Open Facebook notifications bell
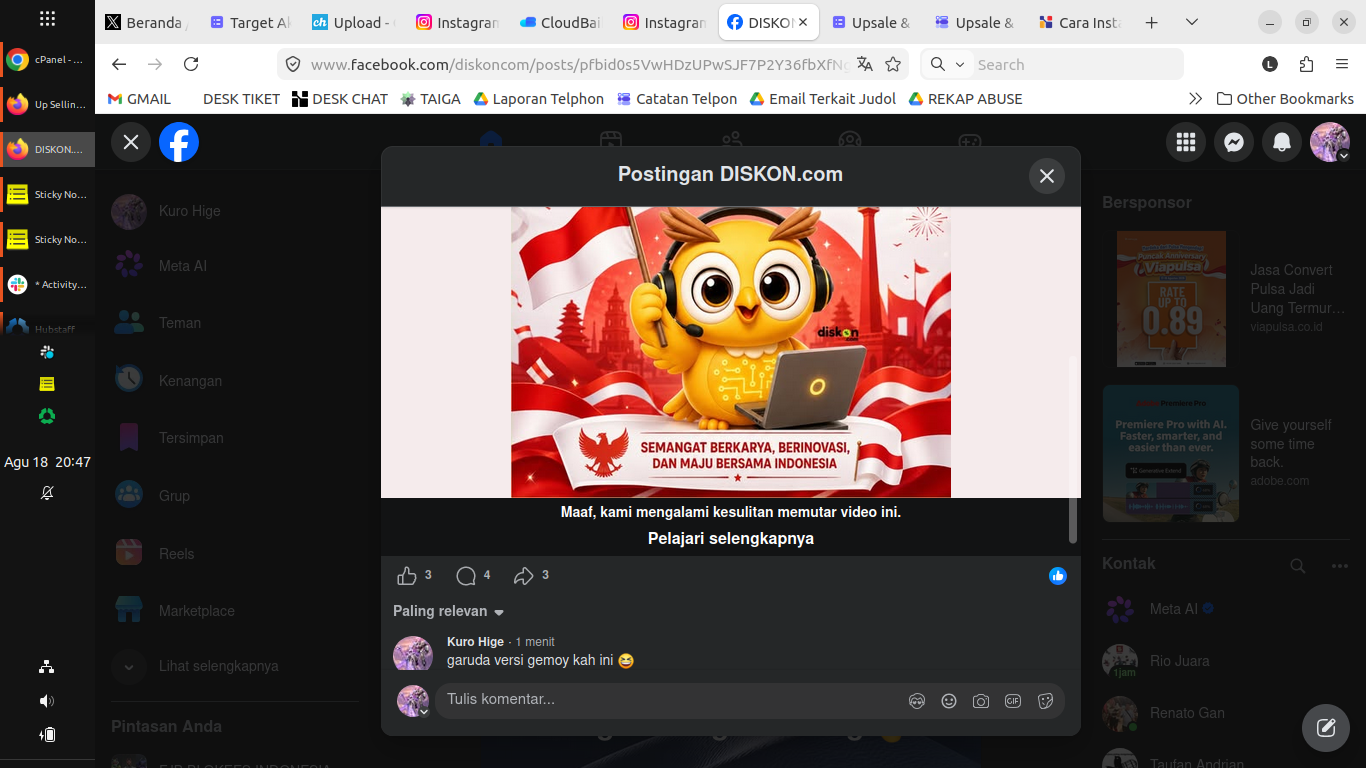 point(1282,143)
